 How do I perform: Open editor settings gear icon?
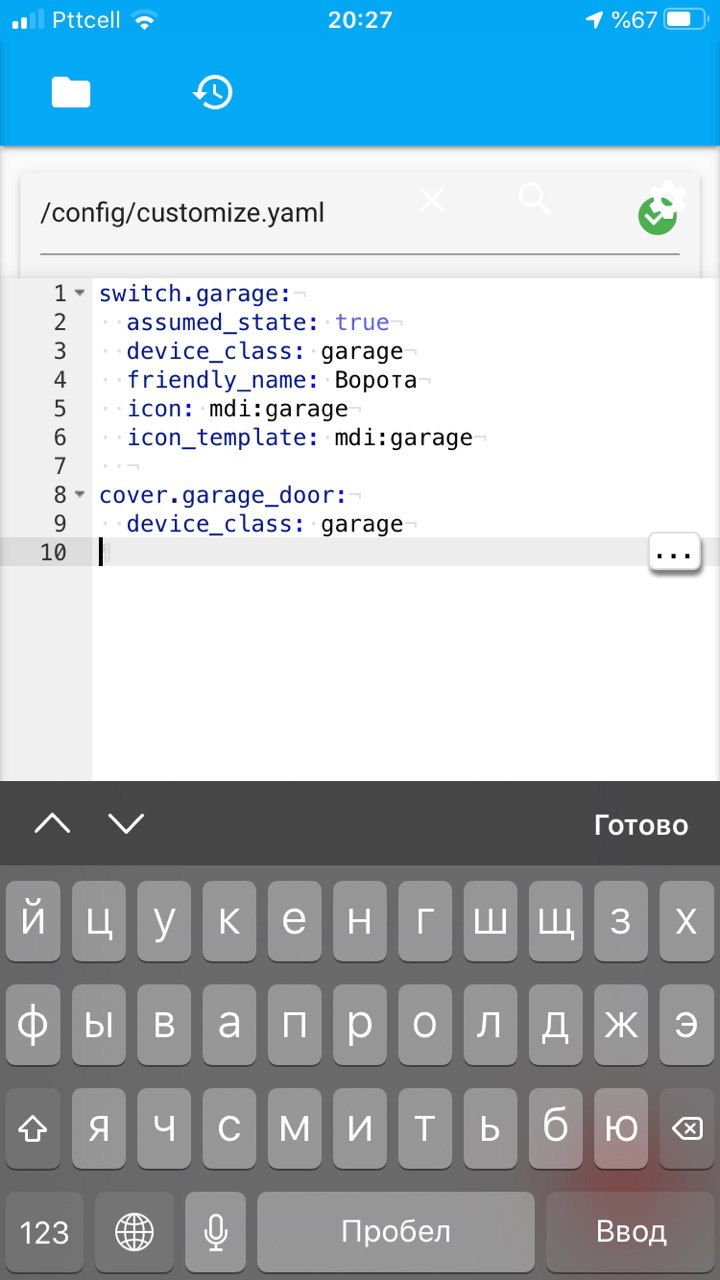click(668, 197)
